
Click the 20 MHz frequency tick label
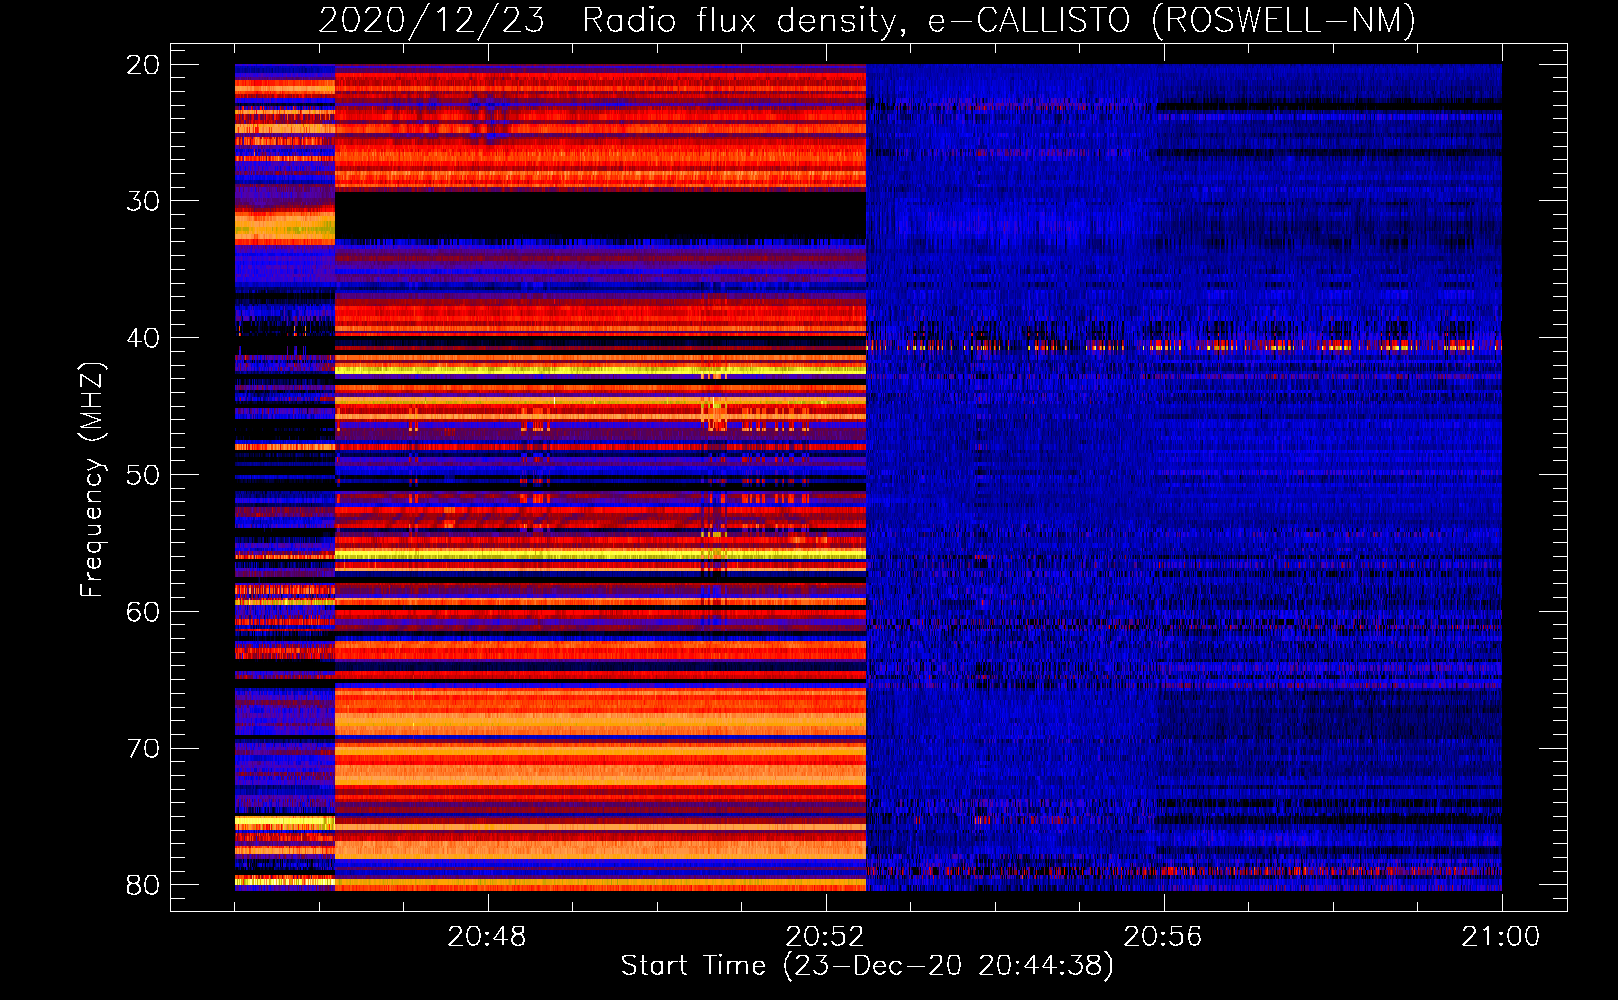pos(143,64)
